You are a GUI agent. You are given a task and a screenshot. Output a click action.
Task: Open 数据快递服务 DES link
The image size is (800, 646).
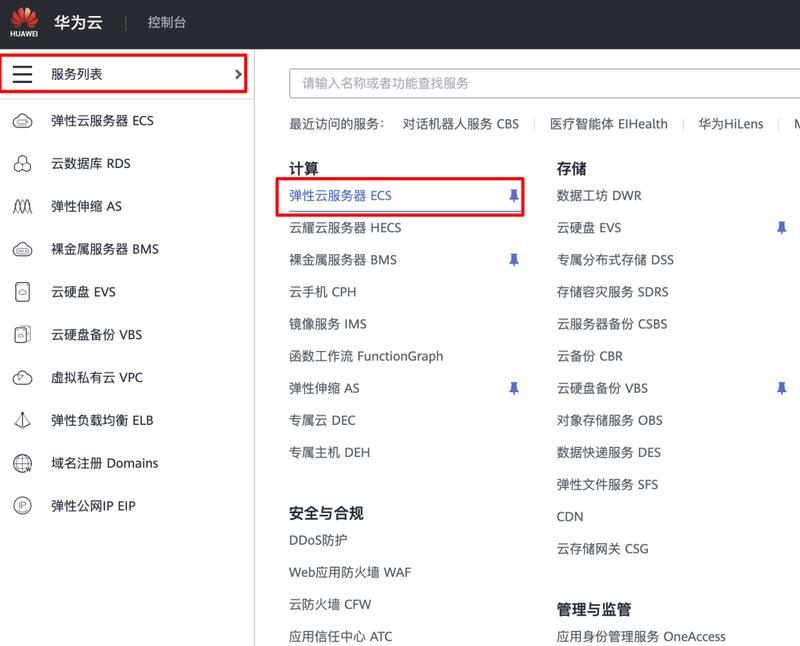click(x=609, y=453)
